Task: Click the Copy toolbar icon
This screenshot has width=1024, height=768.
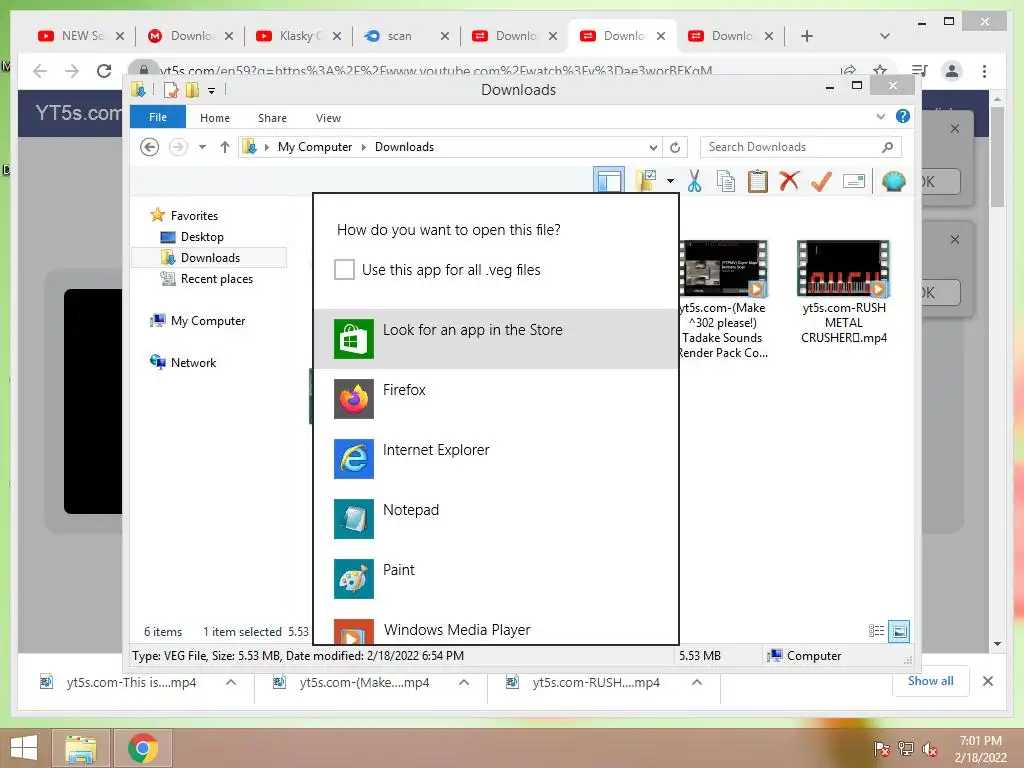Action: pyautogui.click(x=726, y=181)
